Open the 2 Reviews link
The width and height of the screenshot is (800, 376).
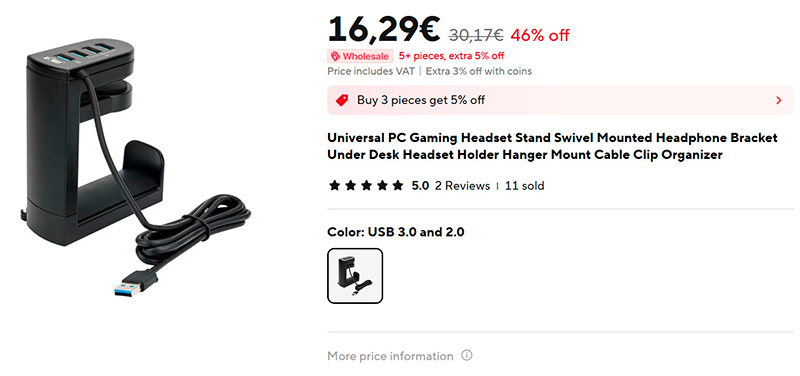[462, 186]
